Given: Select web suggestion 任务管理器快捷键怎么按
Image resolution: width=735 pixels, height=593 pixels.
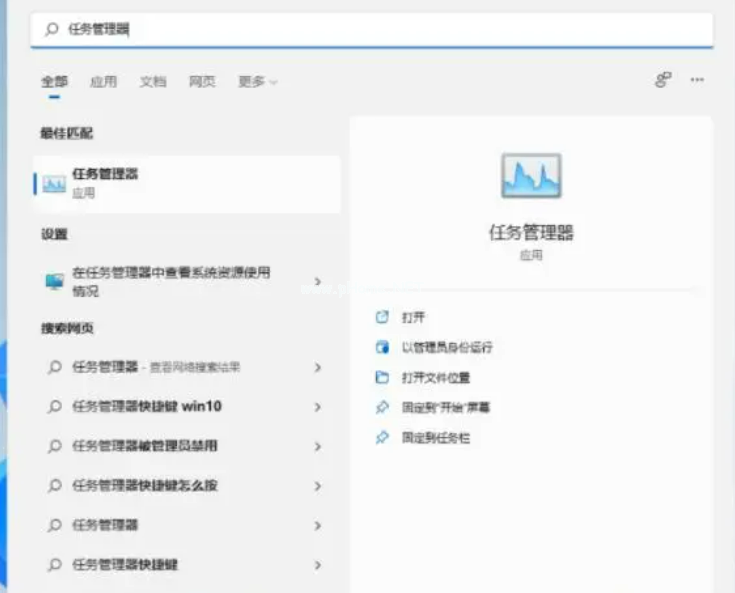Looking at the screenshot, I should click(145, 485).
